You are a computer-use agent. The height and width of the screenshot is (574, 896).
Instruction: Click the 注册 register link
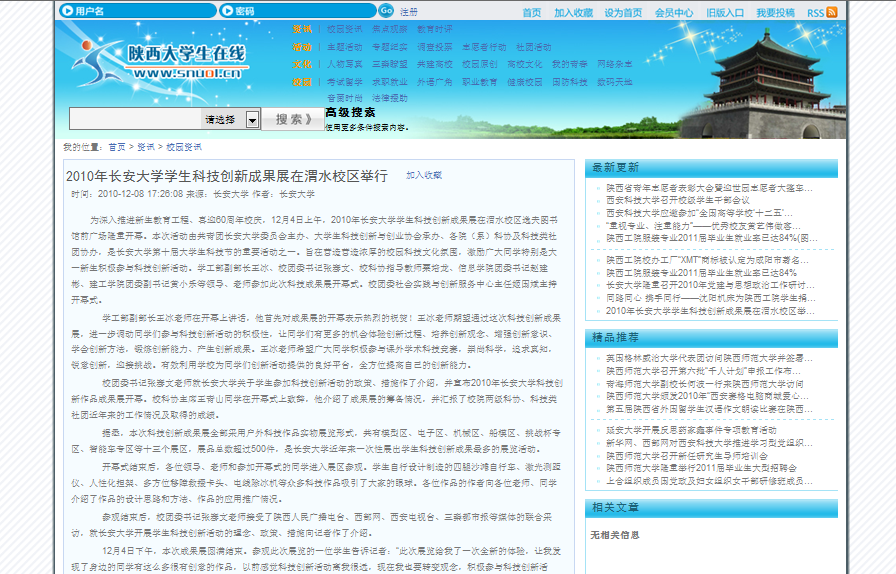pos(409,12)
